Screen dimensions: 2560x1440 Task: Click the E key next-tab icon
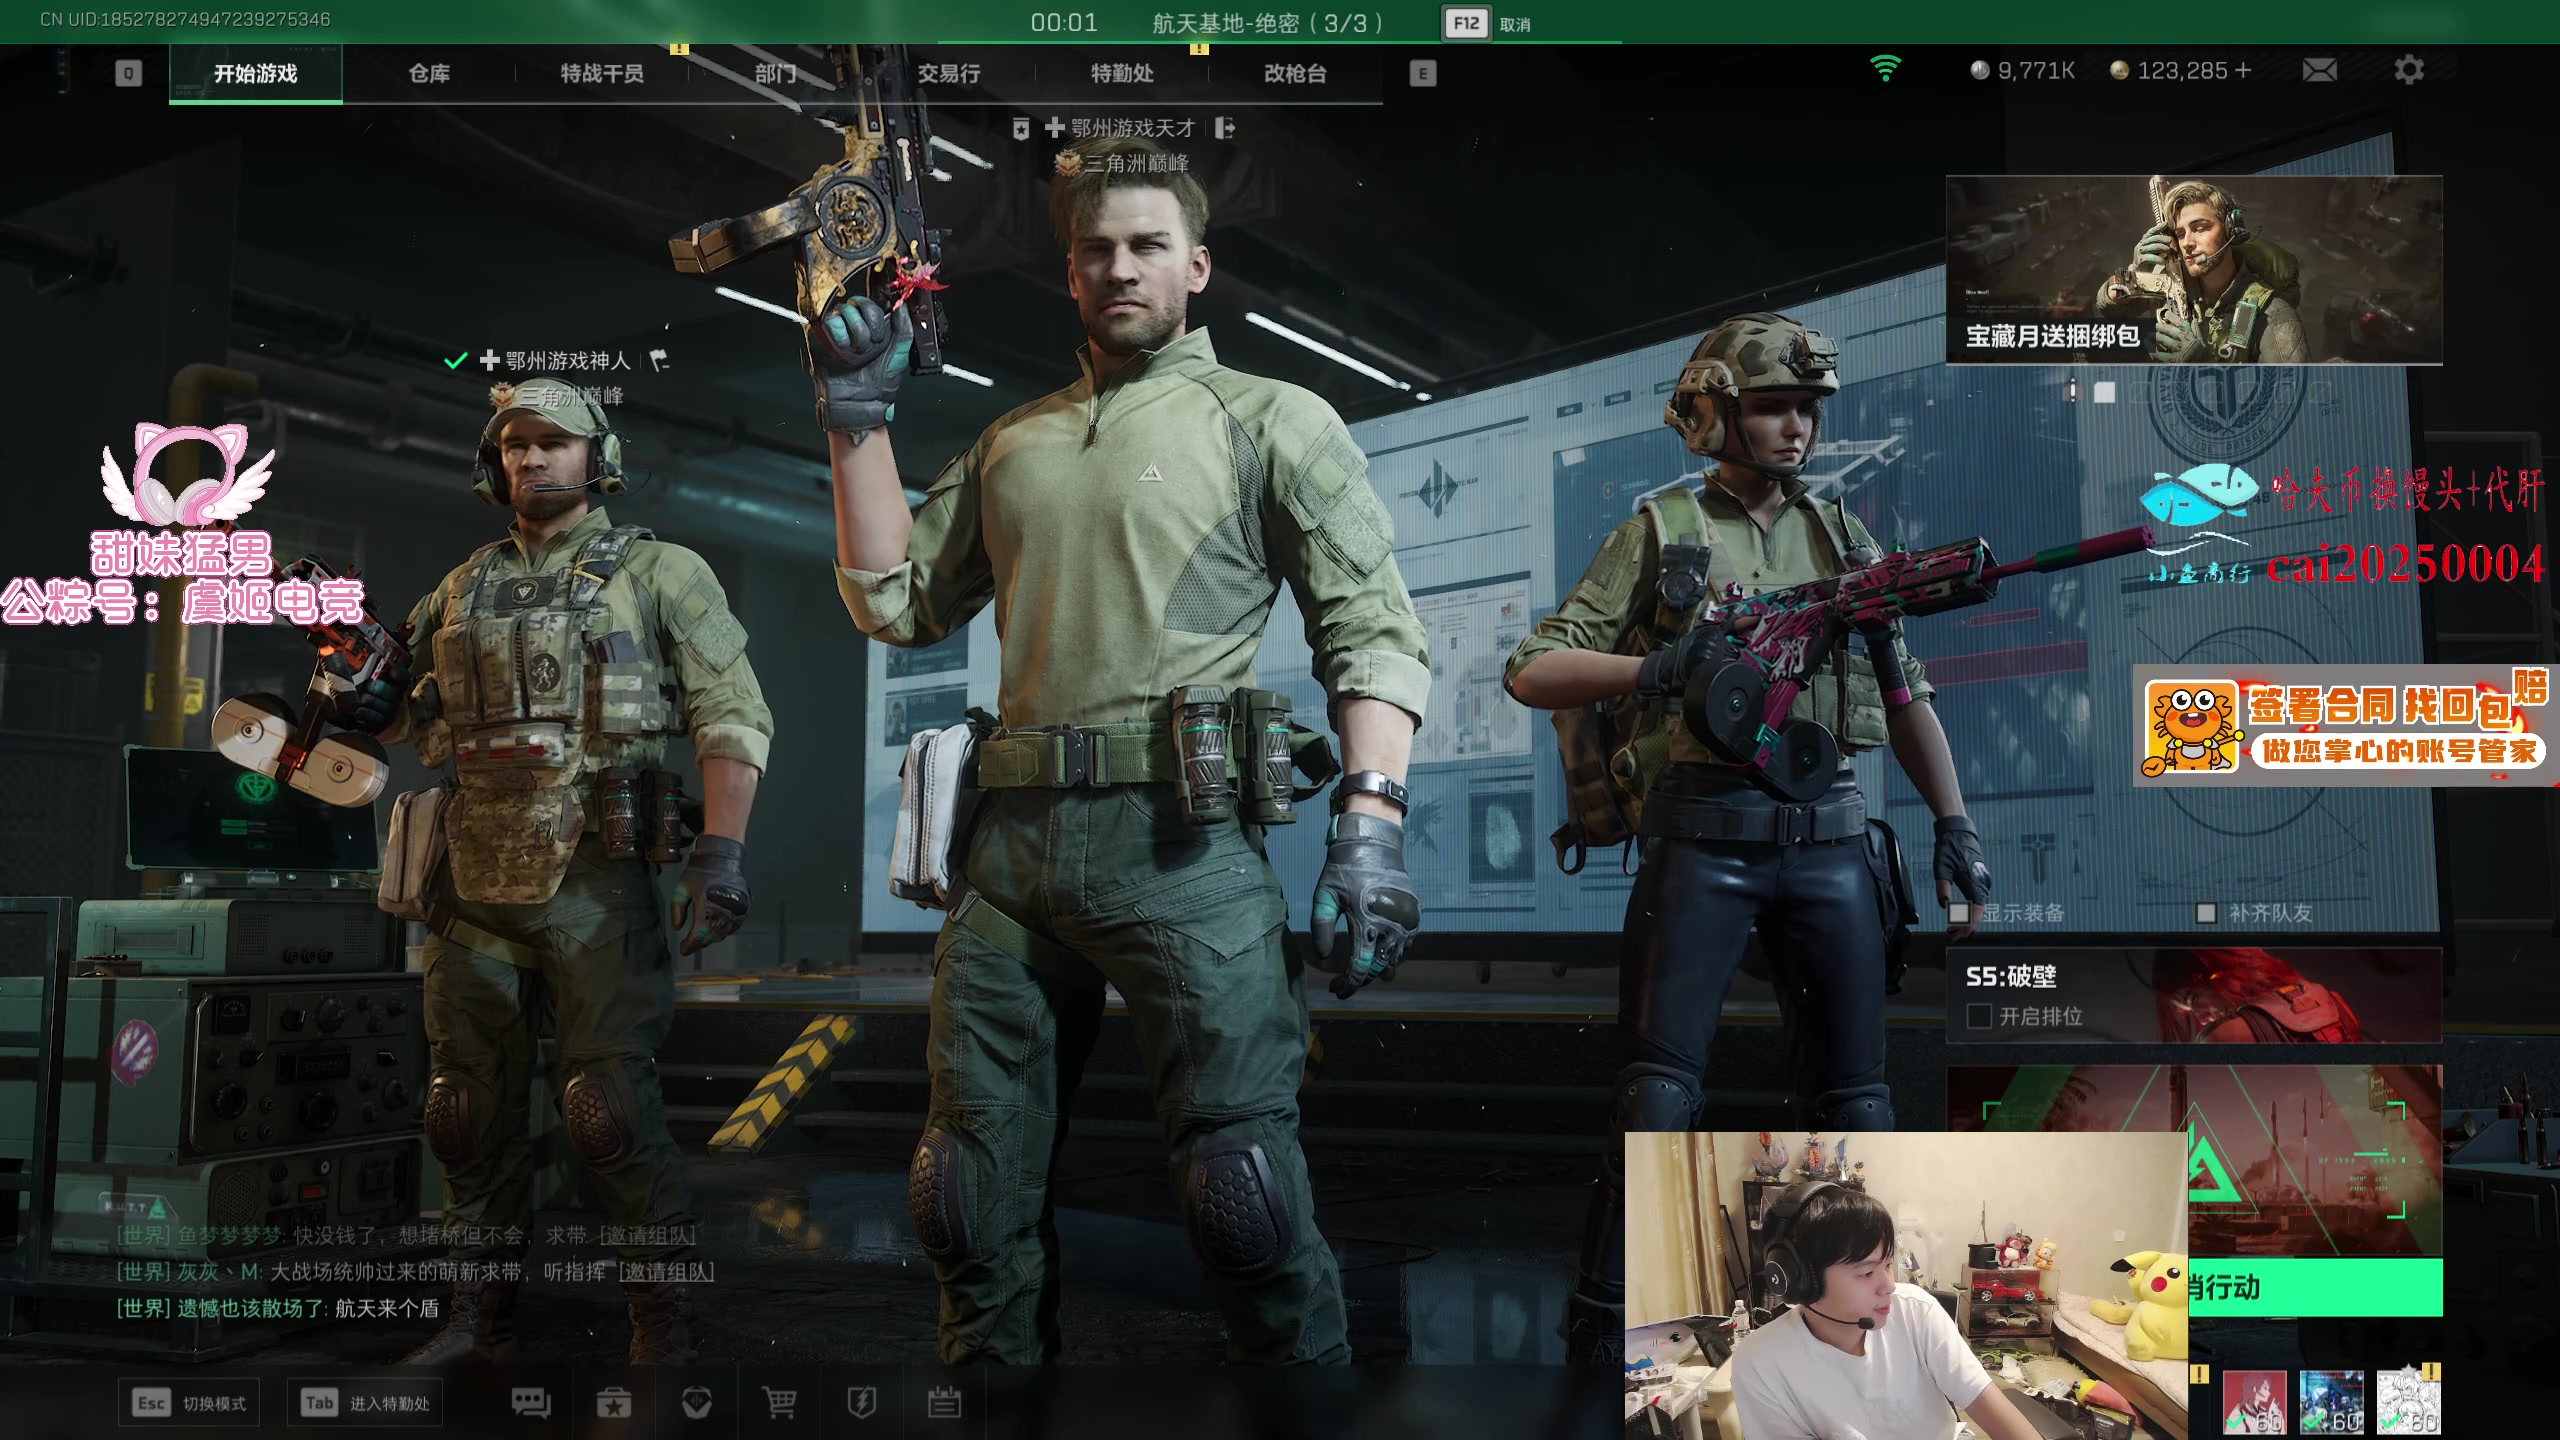tap(1423, 73)
